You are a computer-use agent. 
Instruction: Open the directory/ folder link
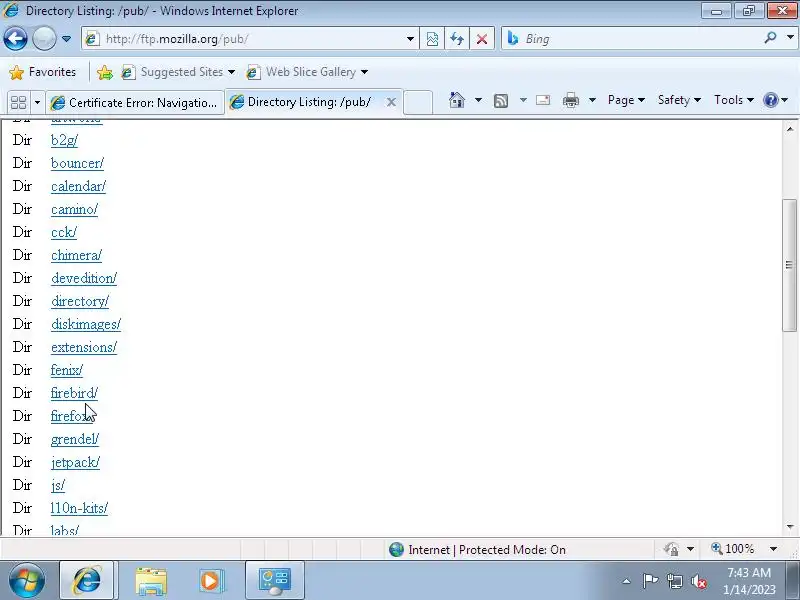80,301
